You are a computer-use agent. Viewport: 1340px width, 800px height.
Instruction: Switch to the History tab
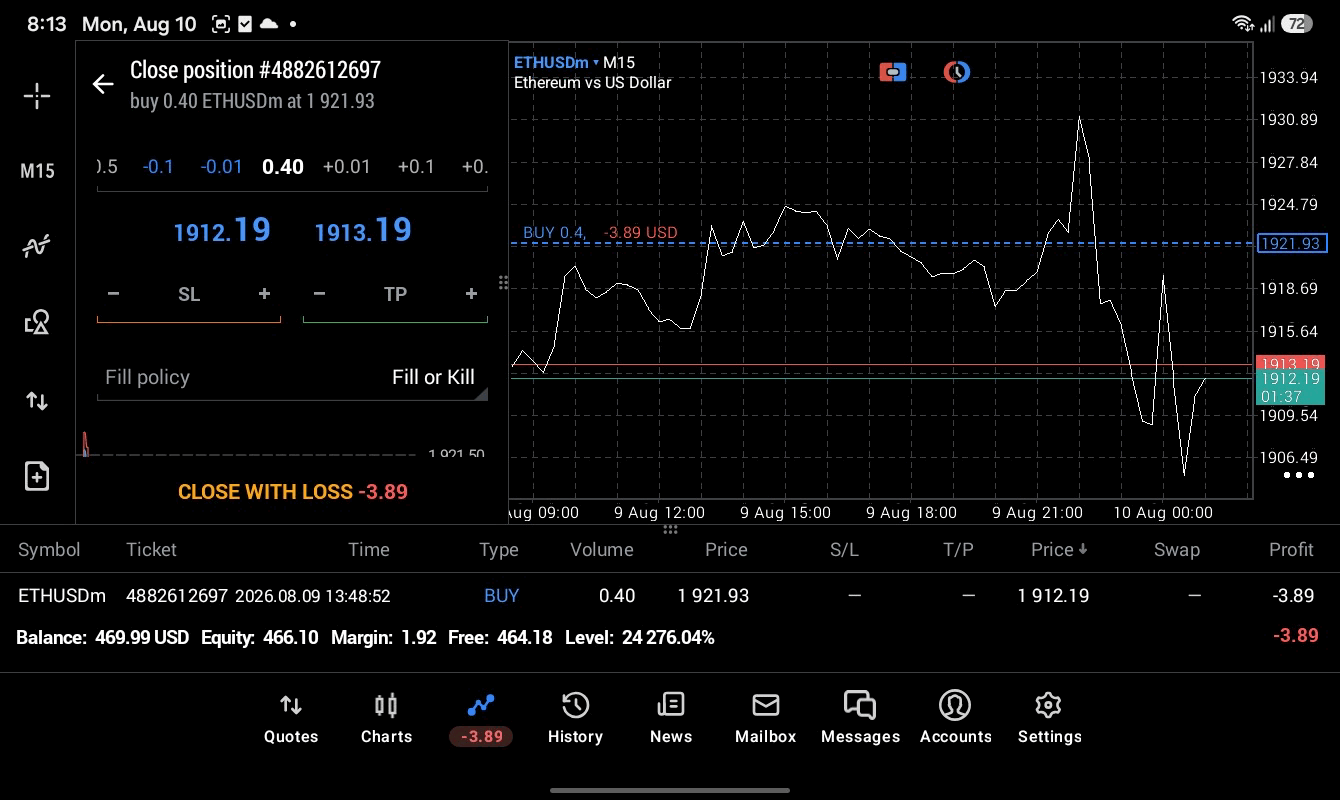pos(575,719)
